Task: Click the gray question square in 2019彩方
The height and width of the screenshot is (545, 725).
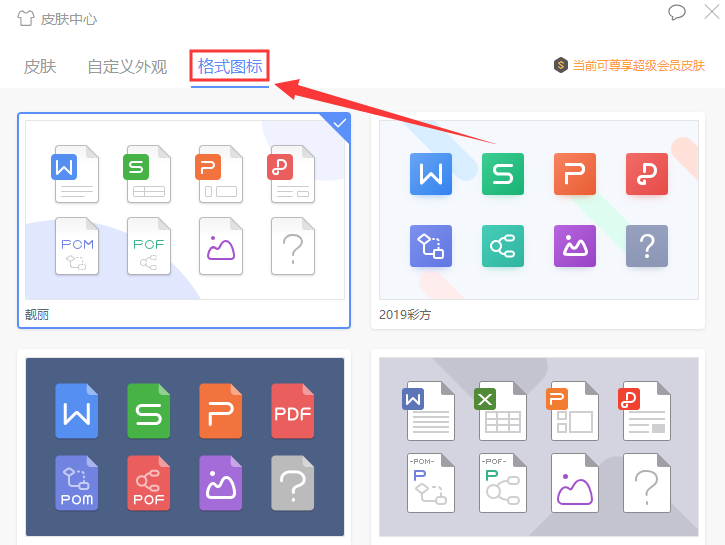Action: (647, 246)
